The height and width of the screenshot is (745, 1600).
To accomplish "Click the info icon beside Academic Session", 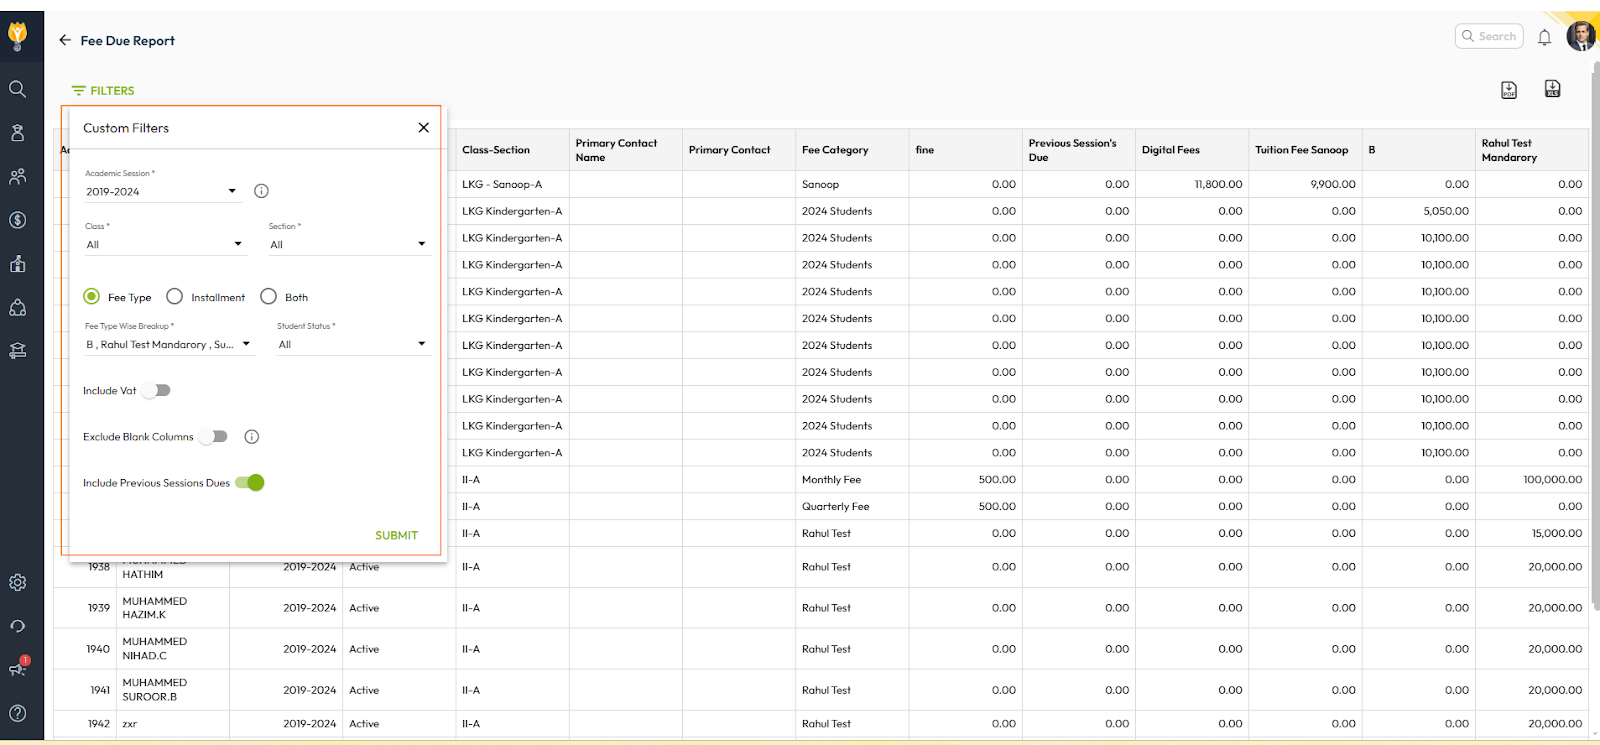I will click(x=261, y=191).
